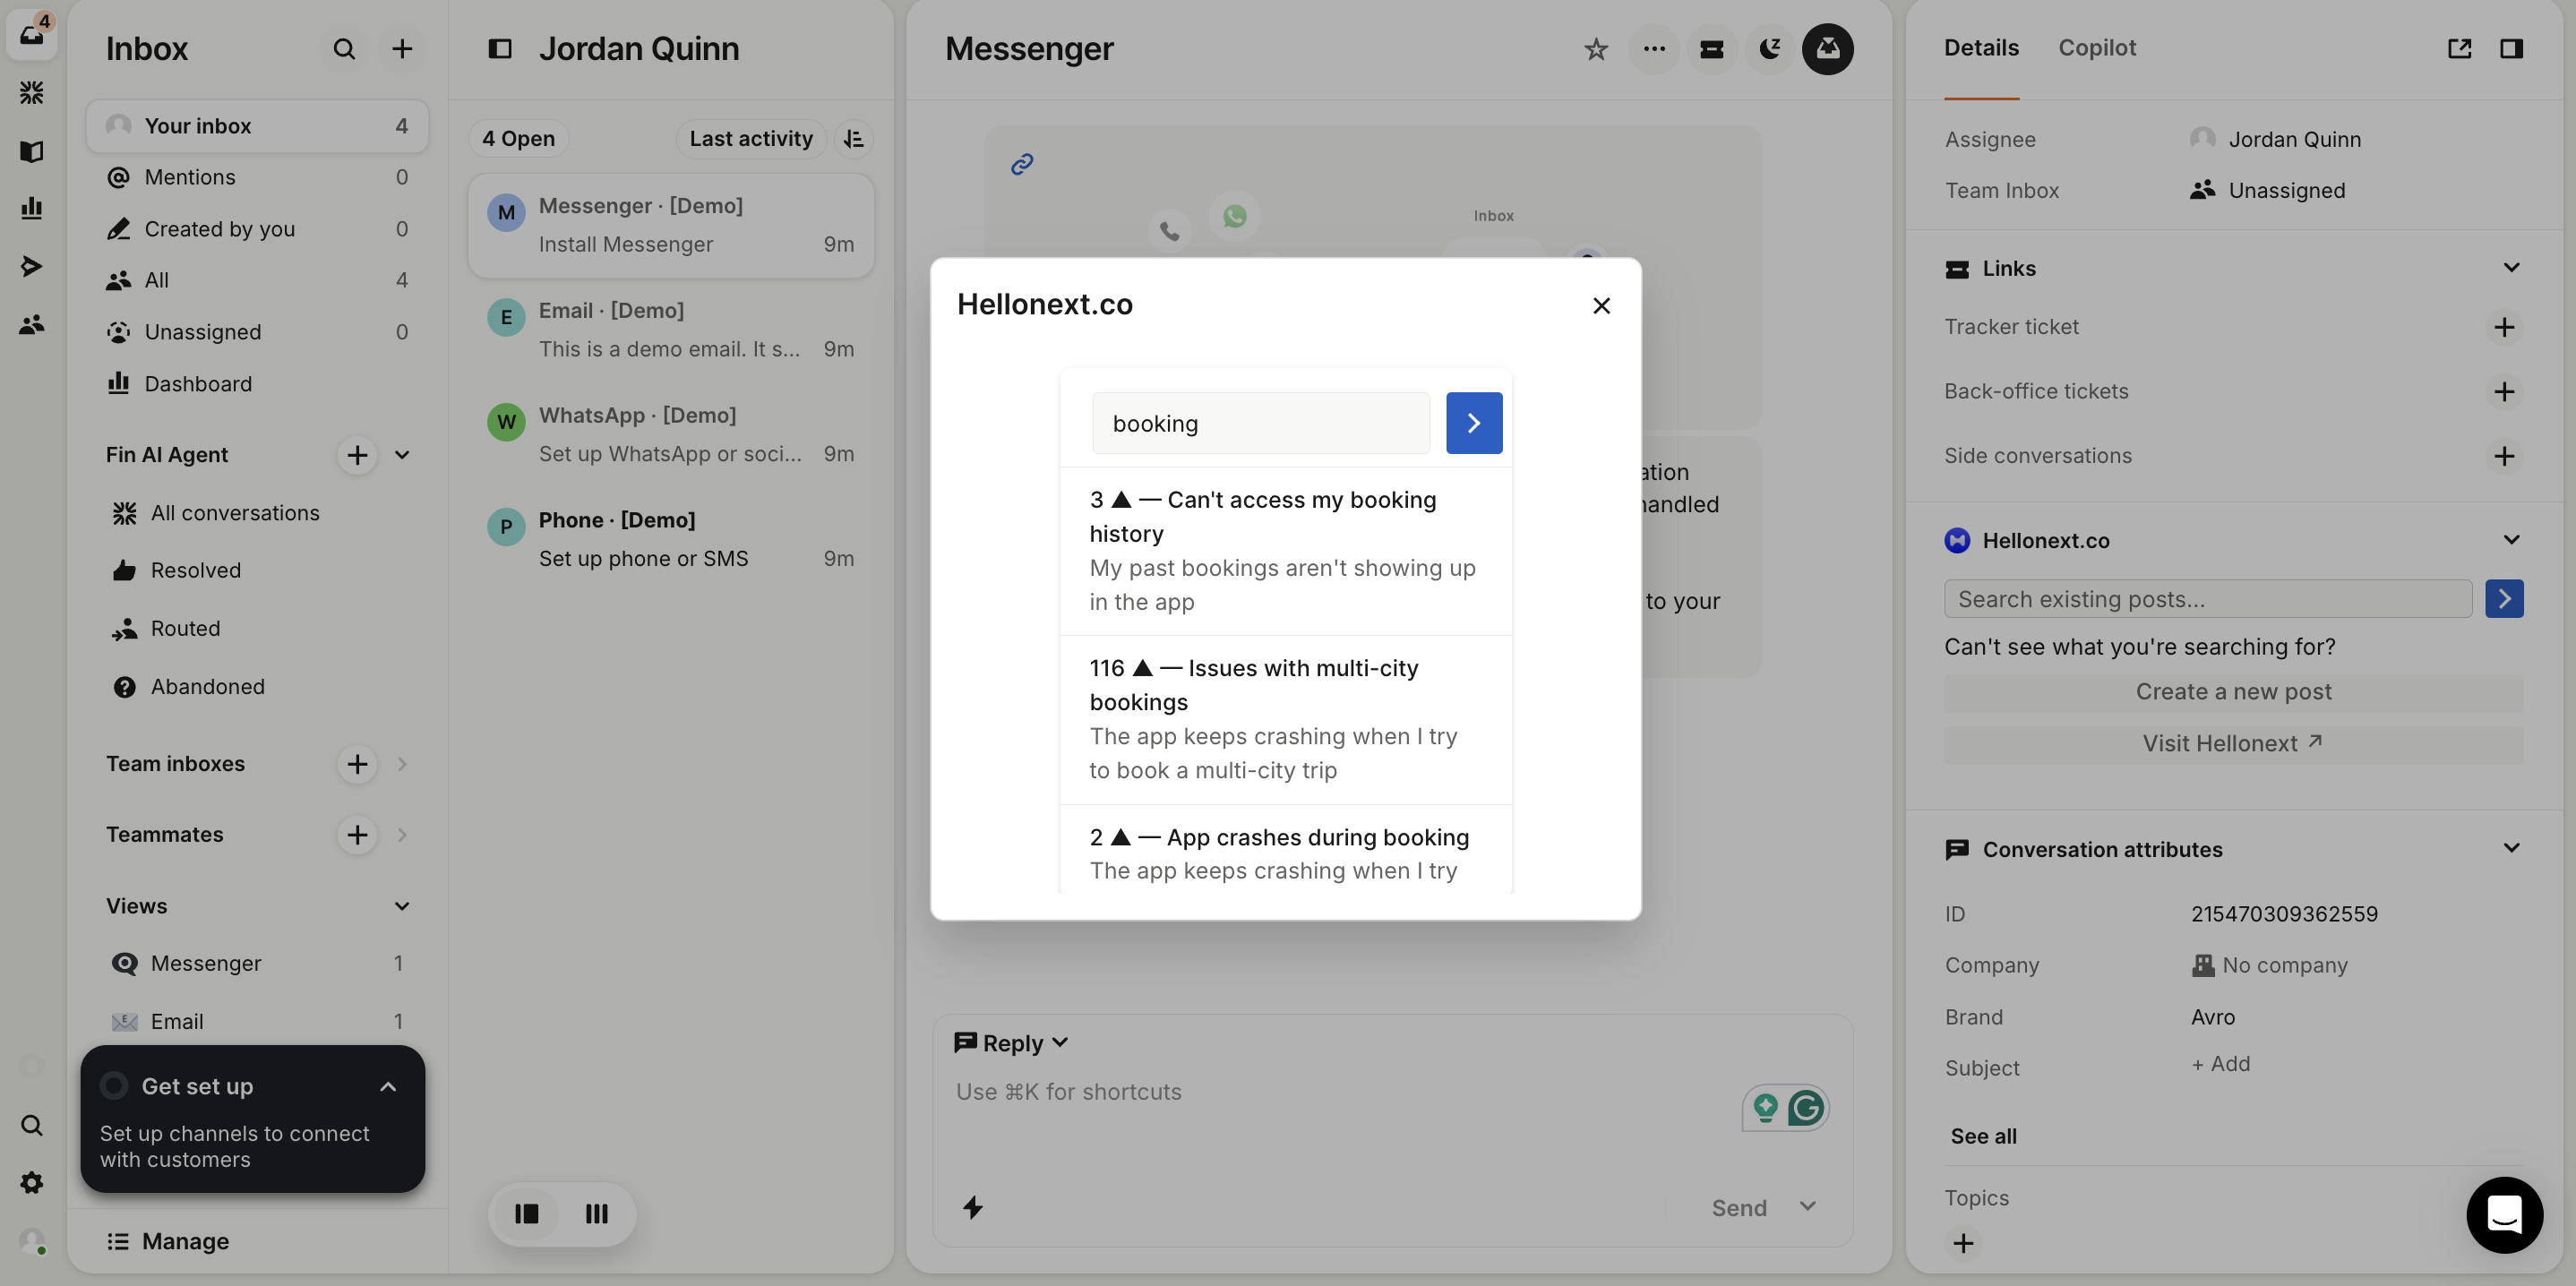Open the Dashboard item
The width and height of the screenshot is (2576, 1286).
pyautogui.click(x=257, y=384)
